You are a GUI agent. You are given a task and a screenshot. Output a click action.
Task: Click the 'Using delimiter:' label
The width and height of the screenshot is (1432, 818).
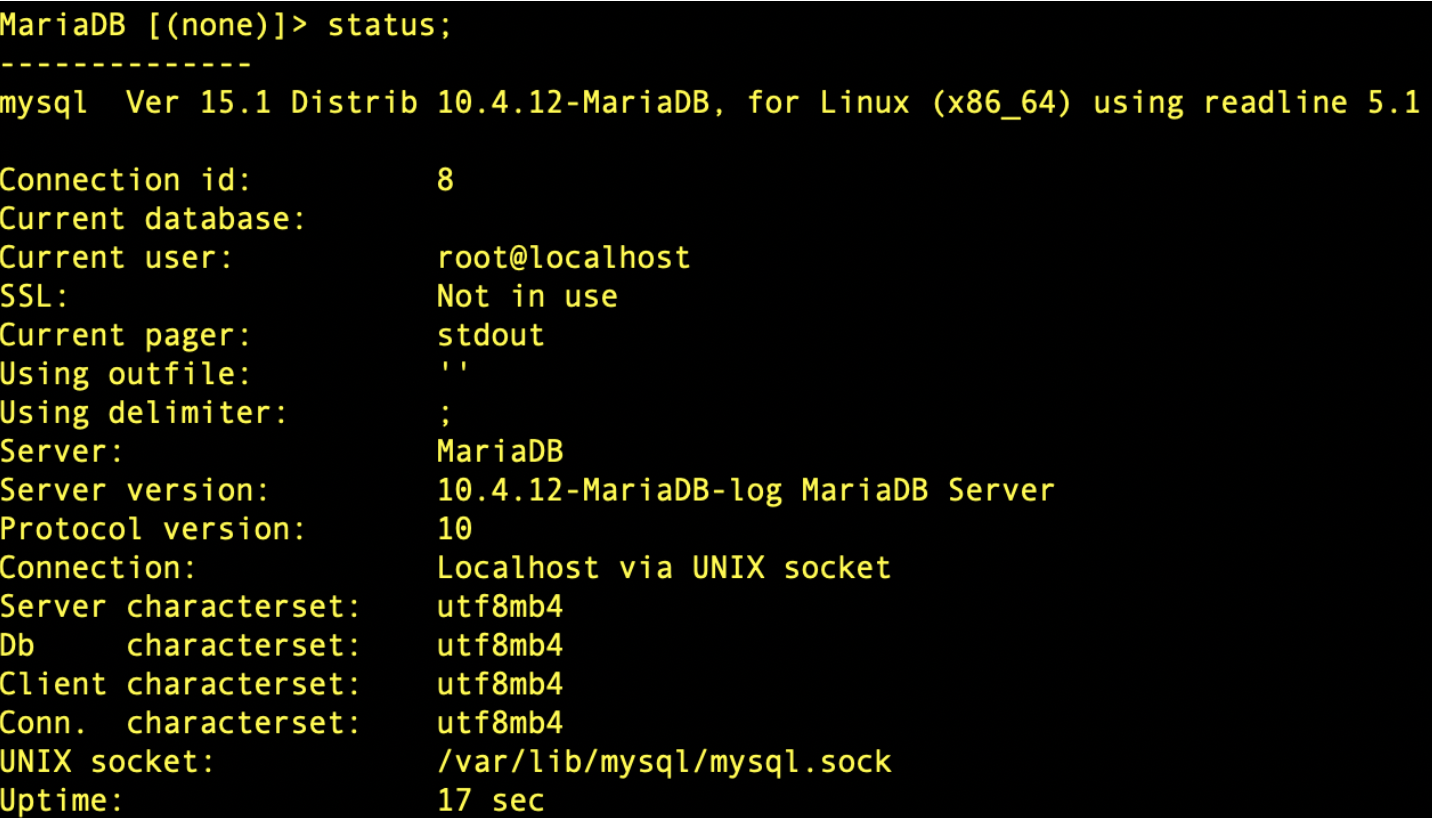tap(144, 413)
